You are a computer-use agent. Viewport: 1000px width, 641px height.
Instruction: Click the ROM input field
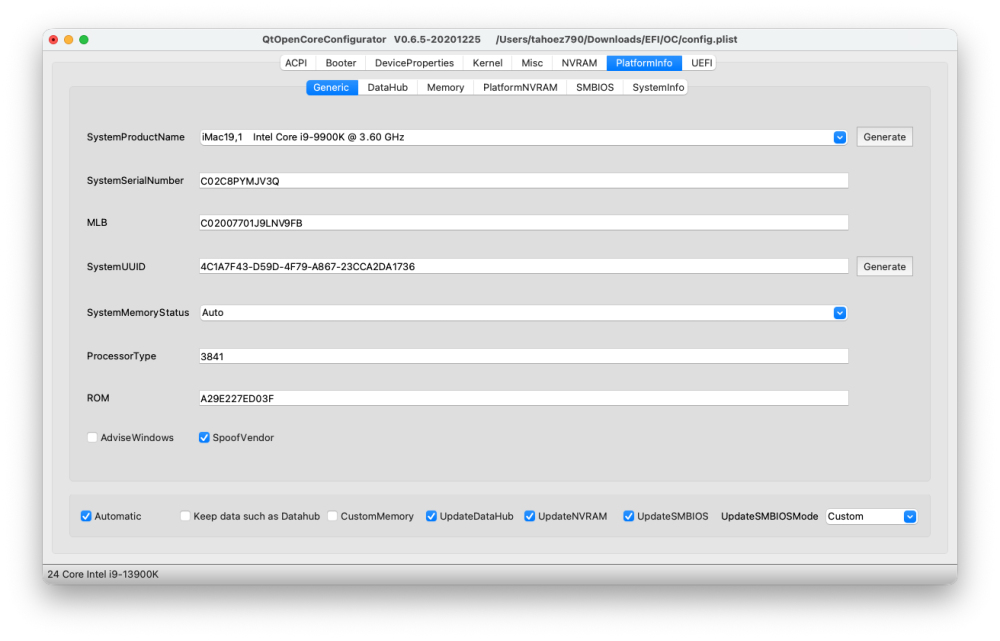coord(523,399)
